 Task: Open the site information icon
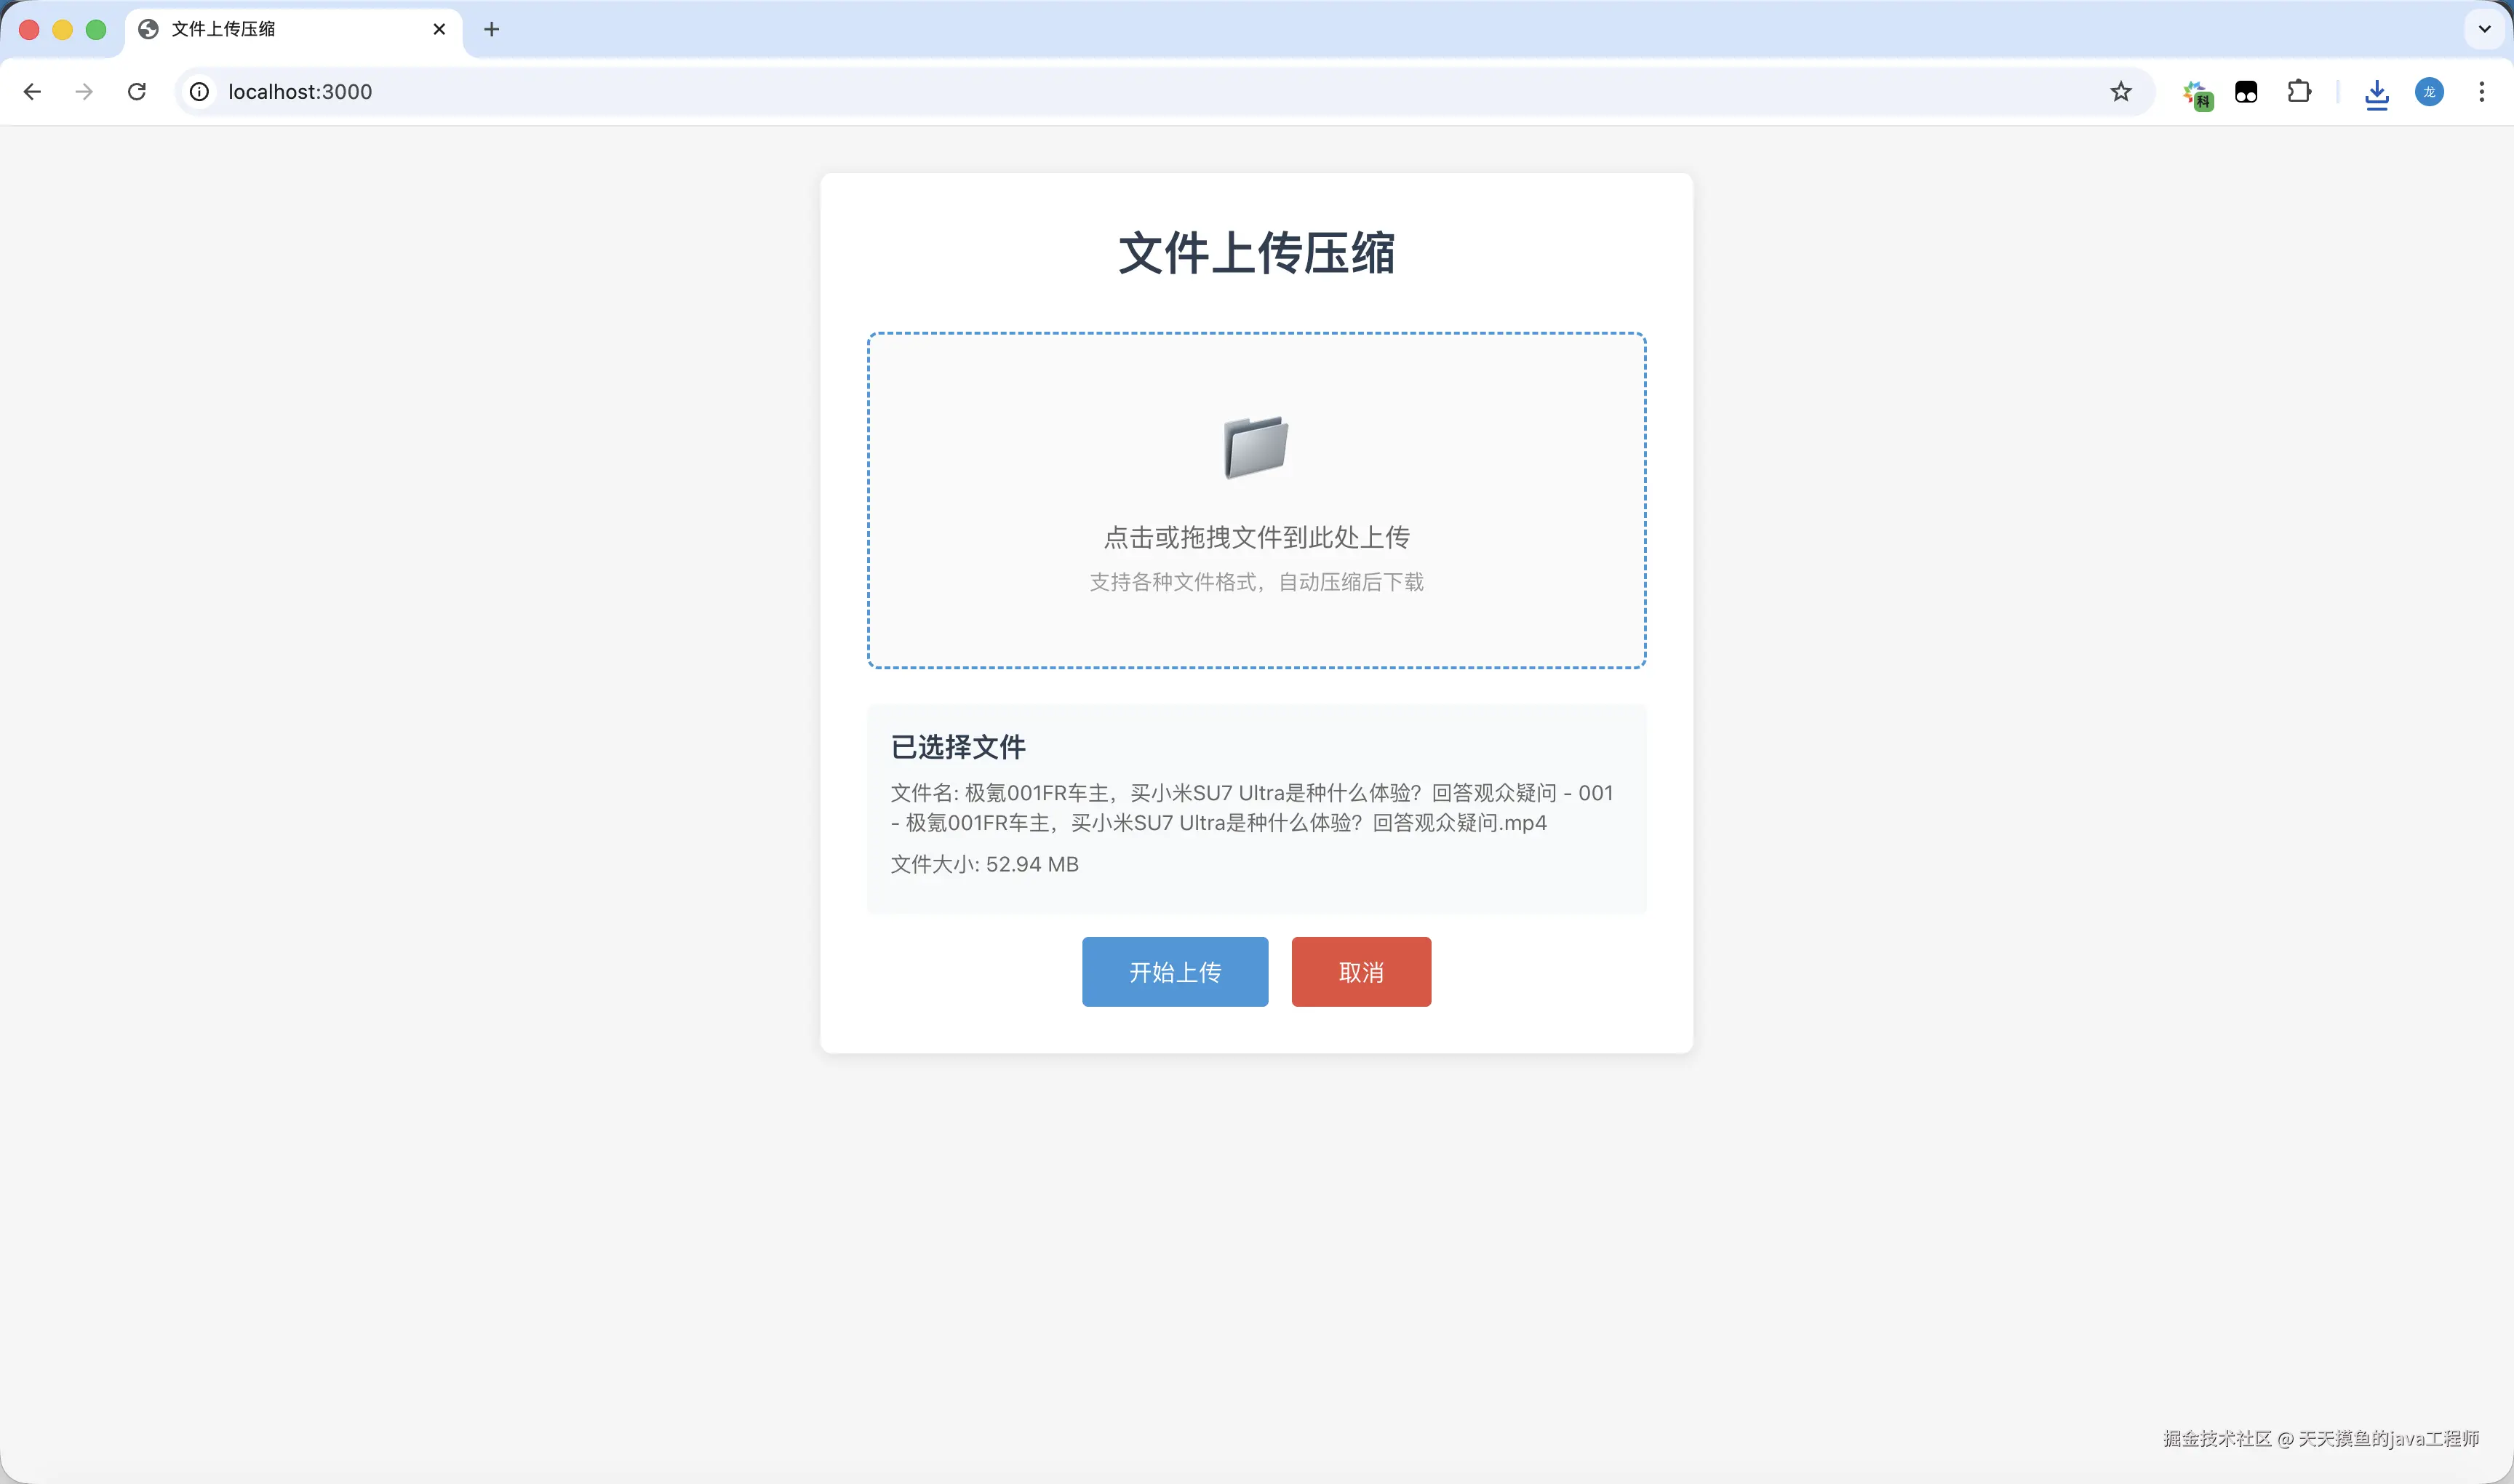pyautogui.click(x=200, y=92)
